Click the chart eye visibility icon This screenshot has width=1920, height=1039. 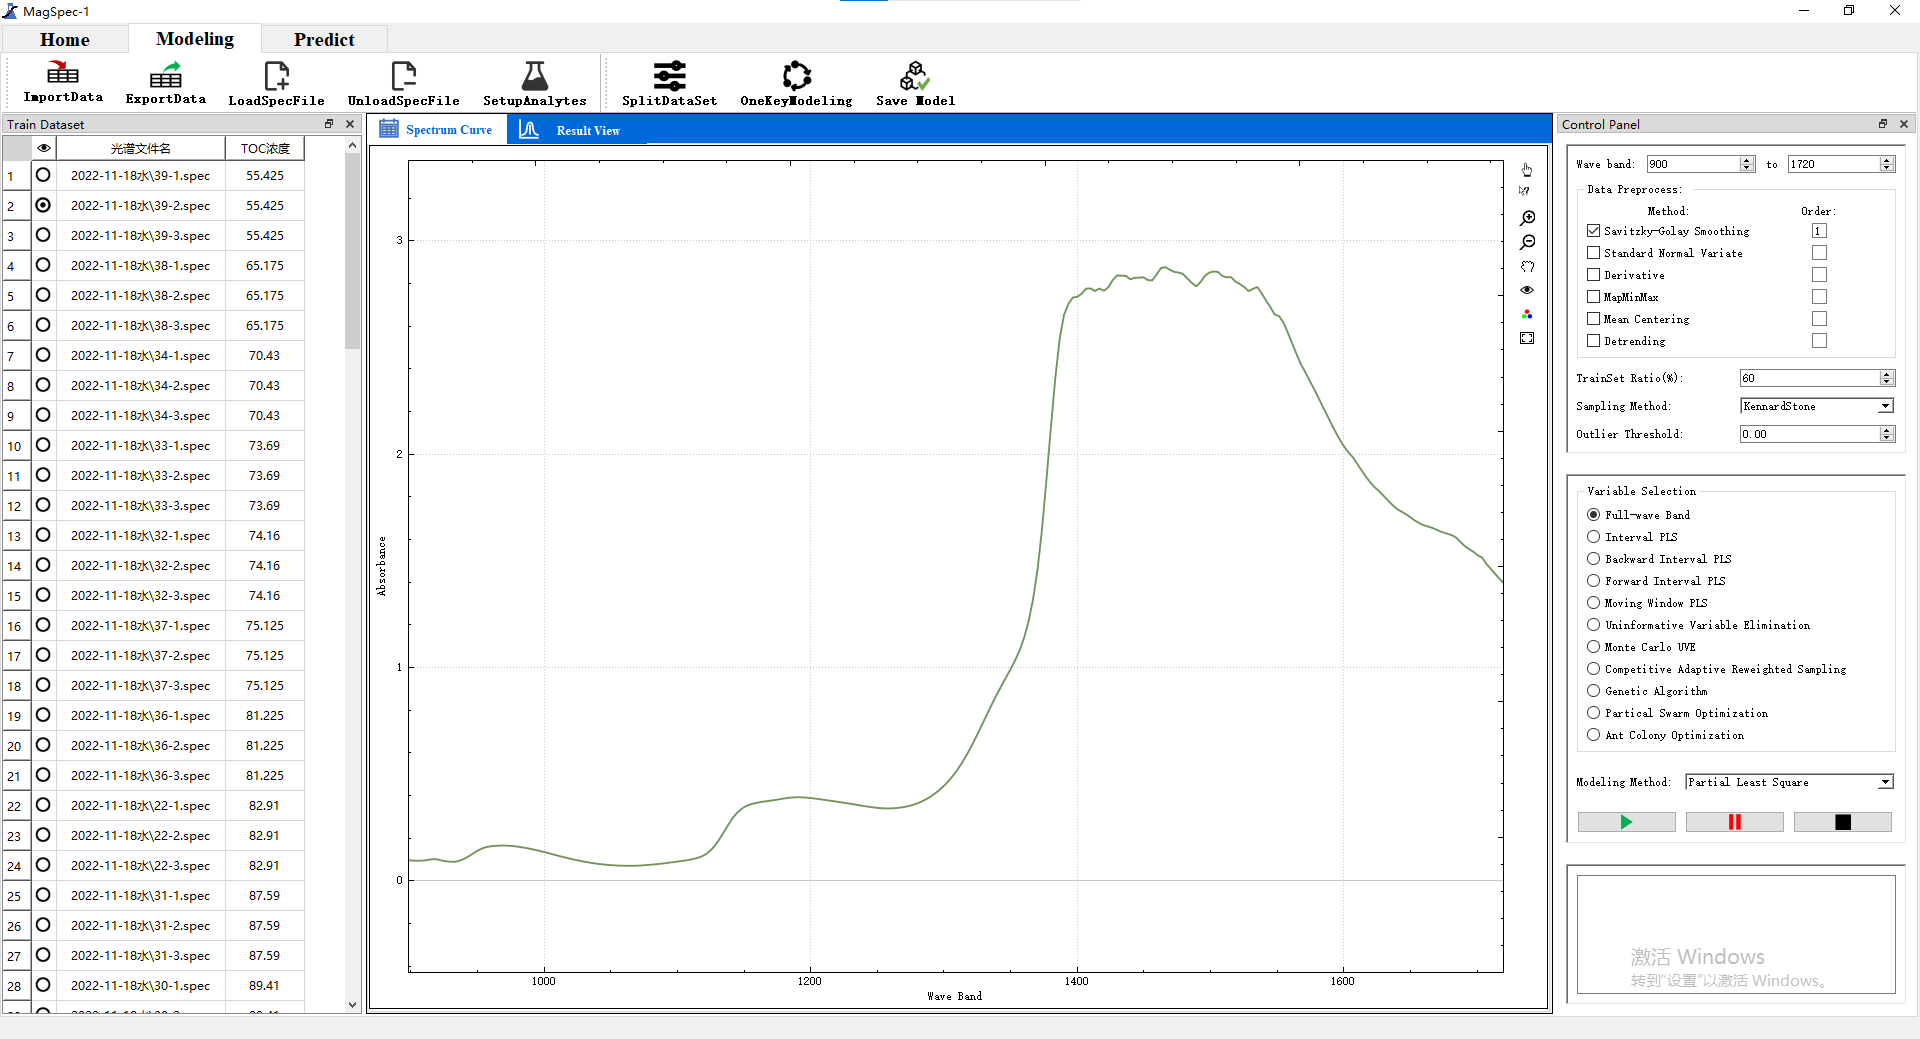click(x=1527, y=290)
